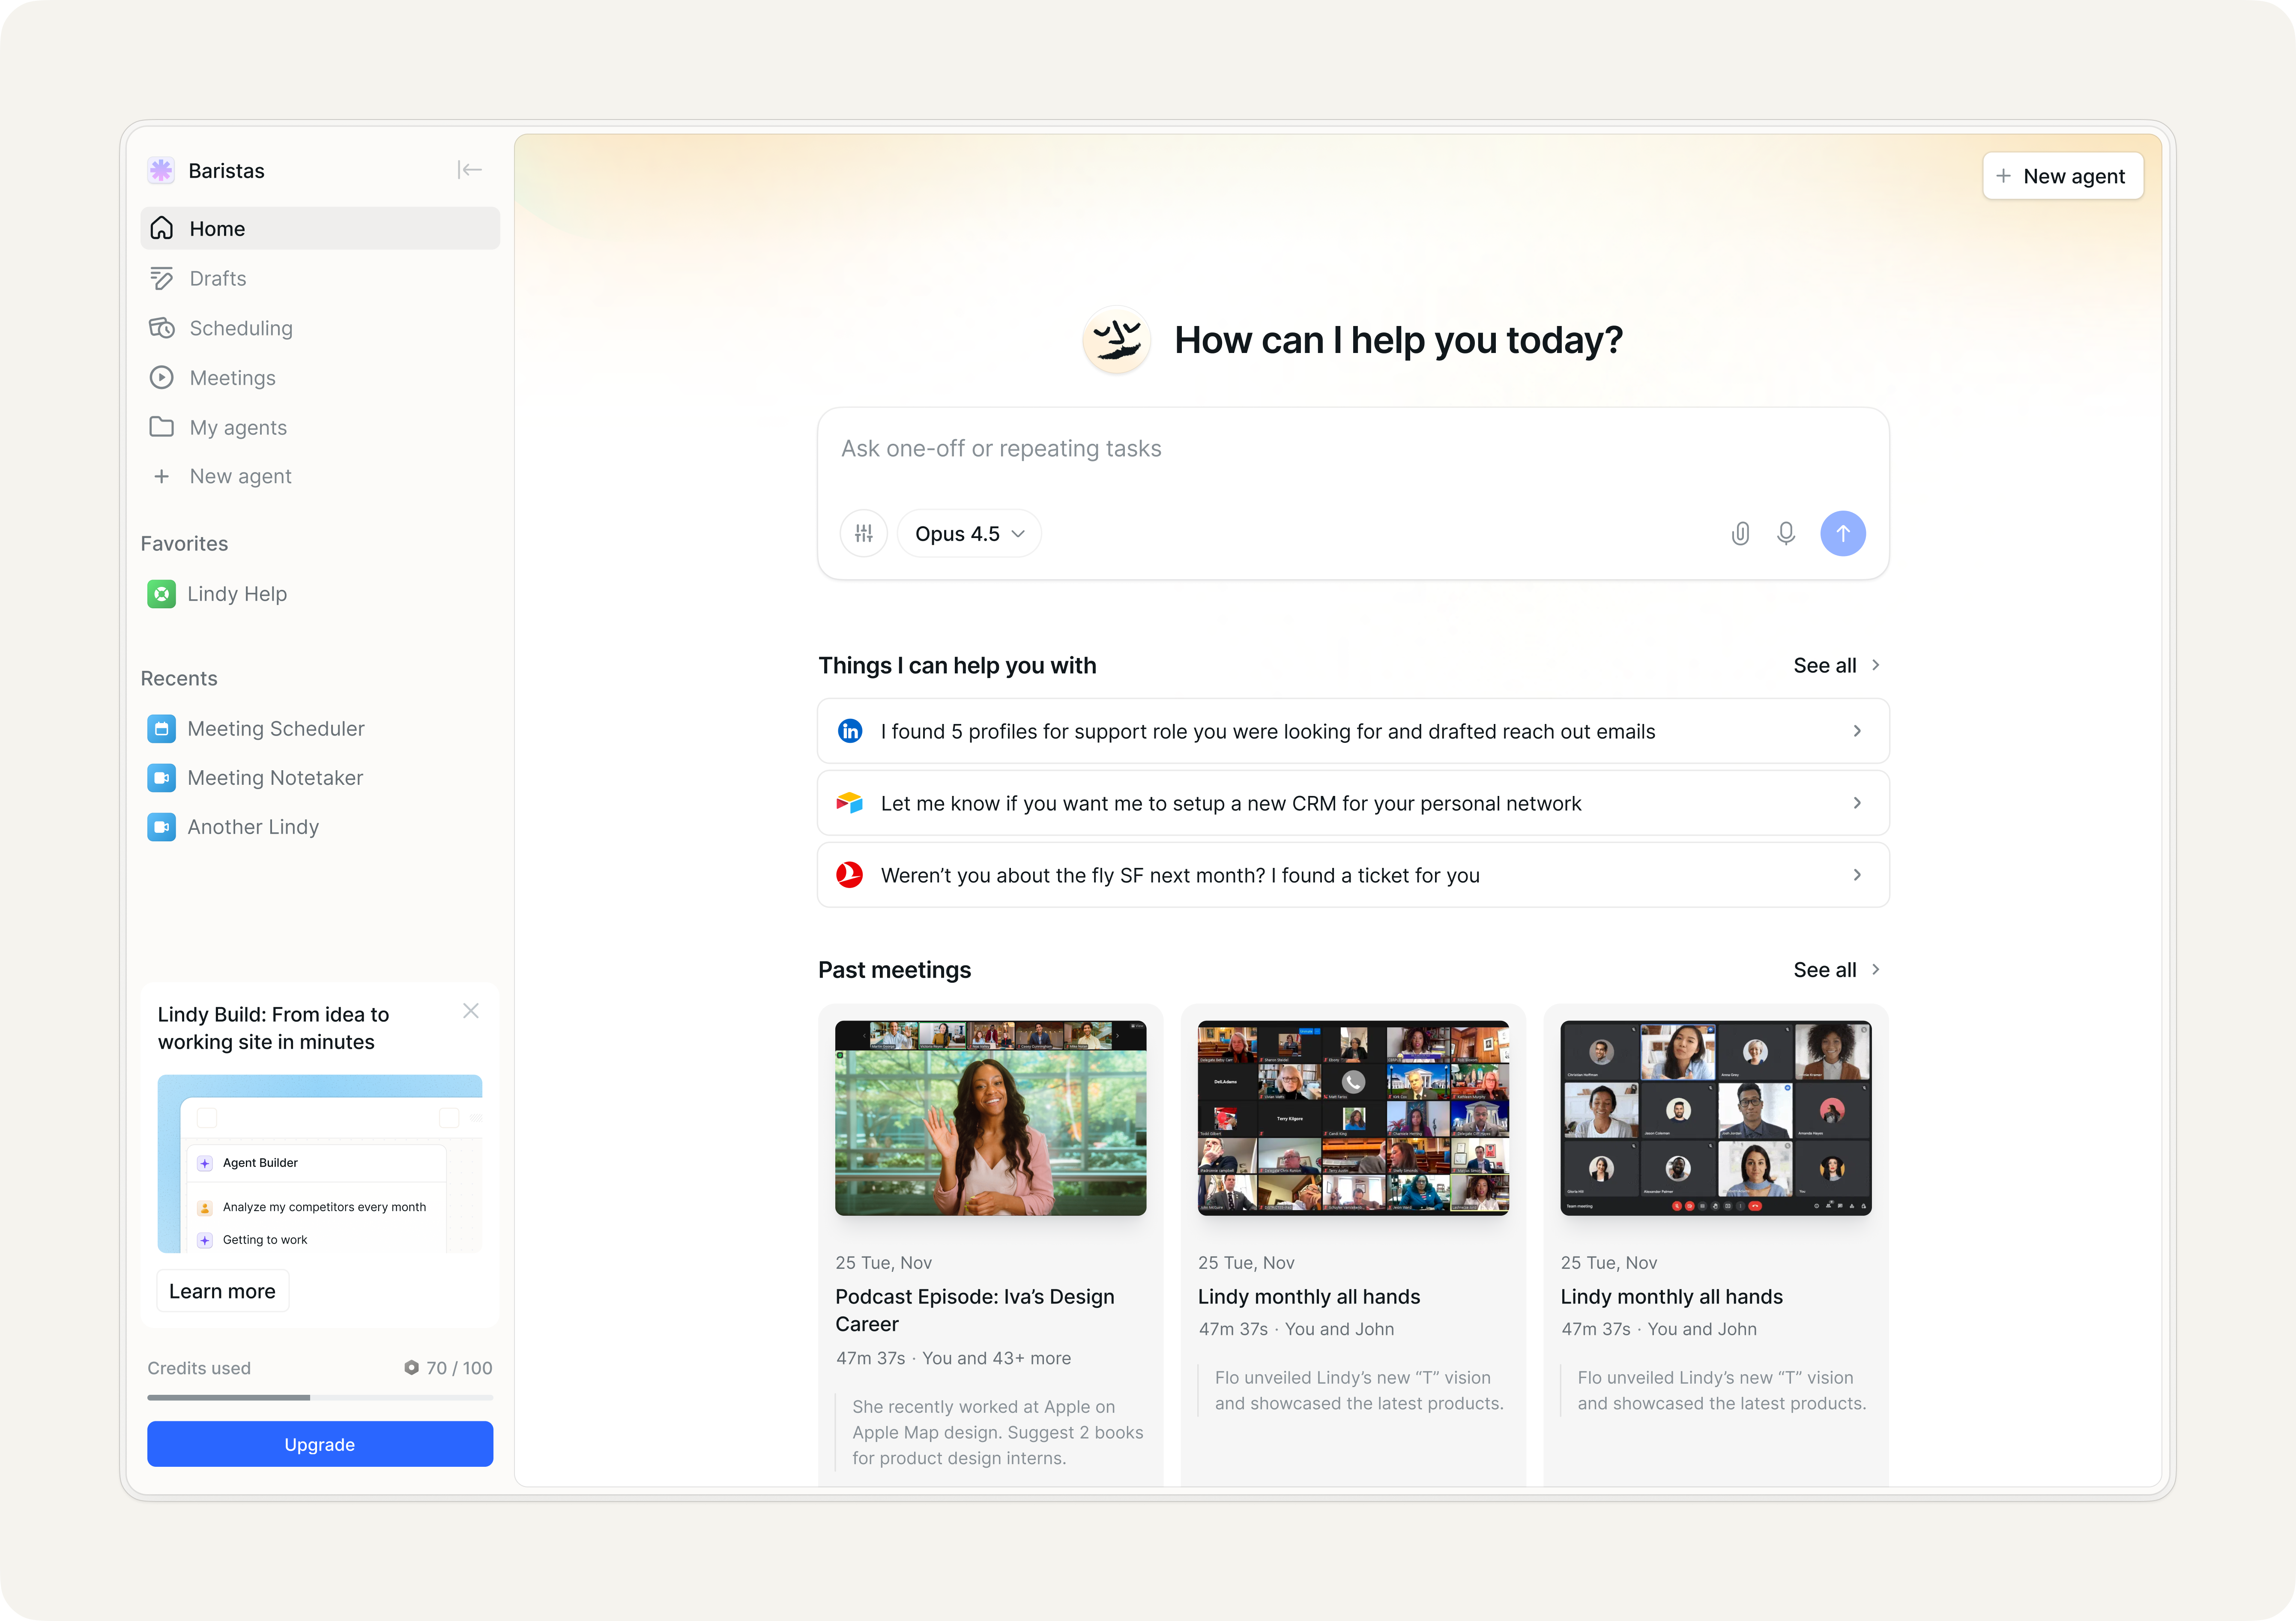Image resolution: width=2296 pixels, height=1621 pixels.
Task: Click the Lindy Build promo preview image
Action: 320,1163
